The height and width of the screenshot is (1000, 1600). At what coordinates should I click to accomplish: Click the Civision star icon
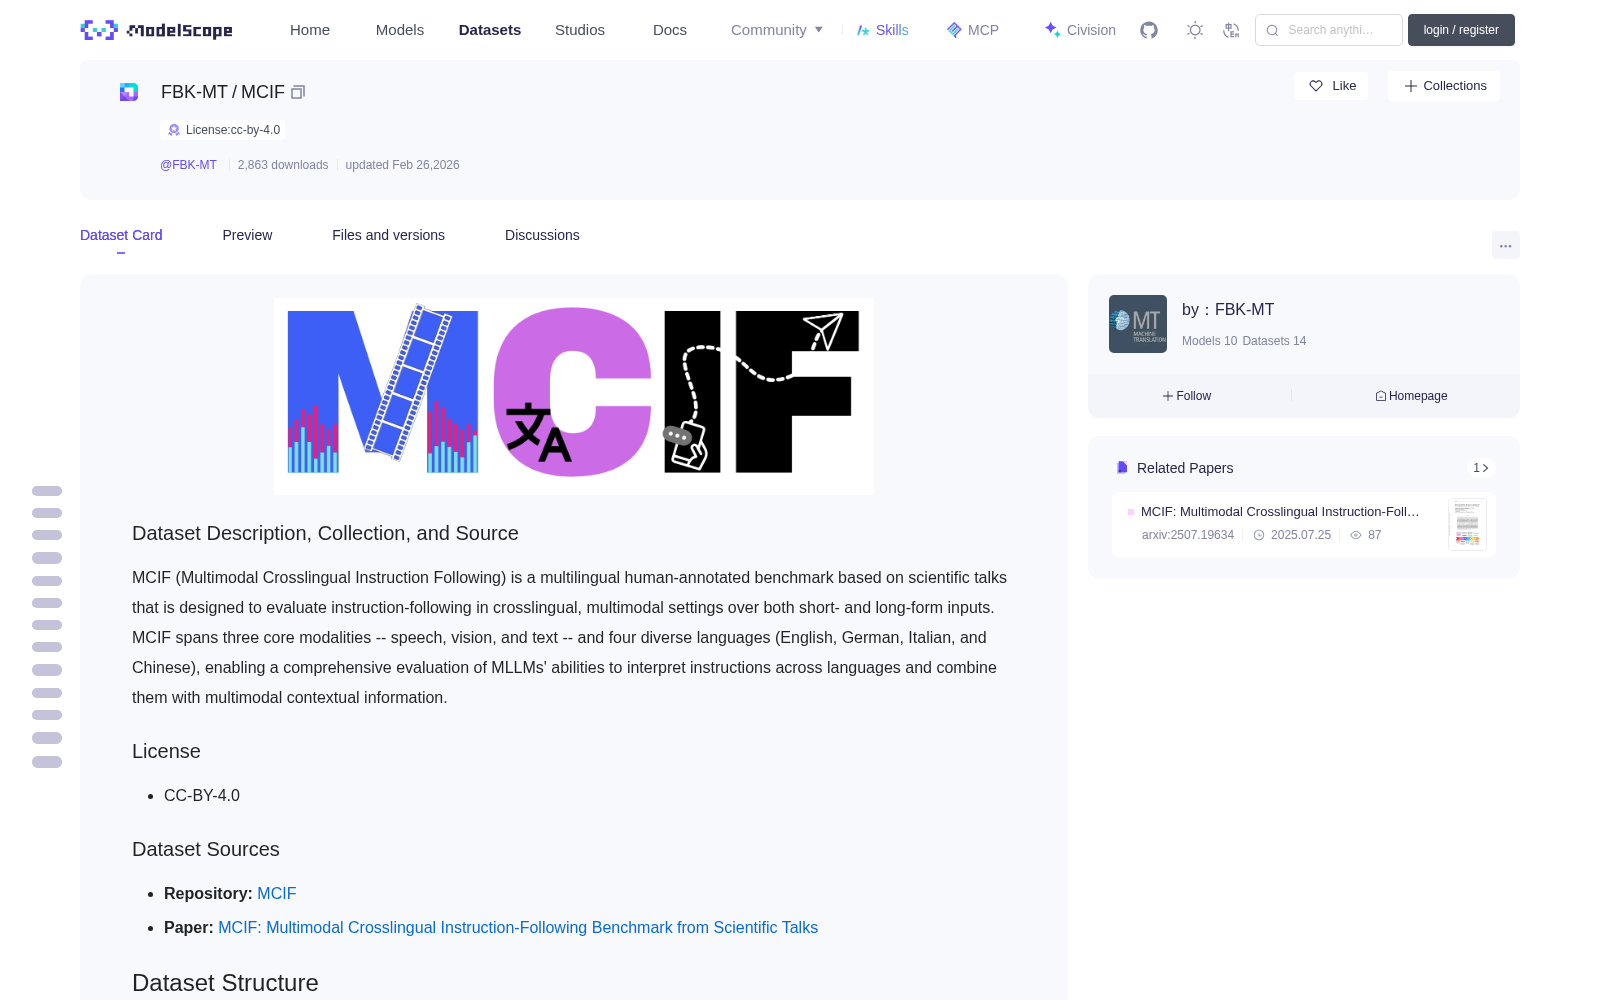pos(1052,30)
